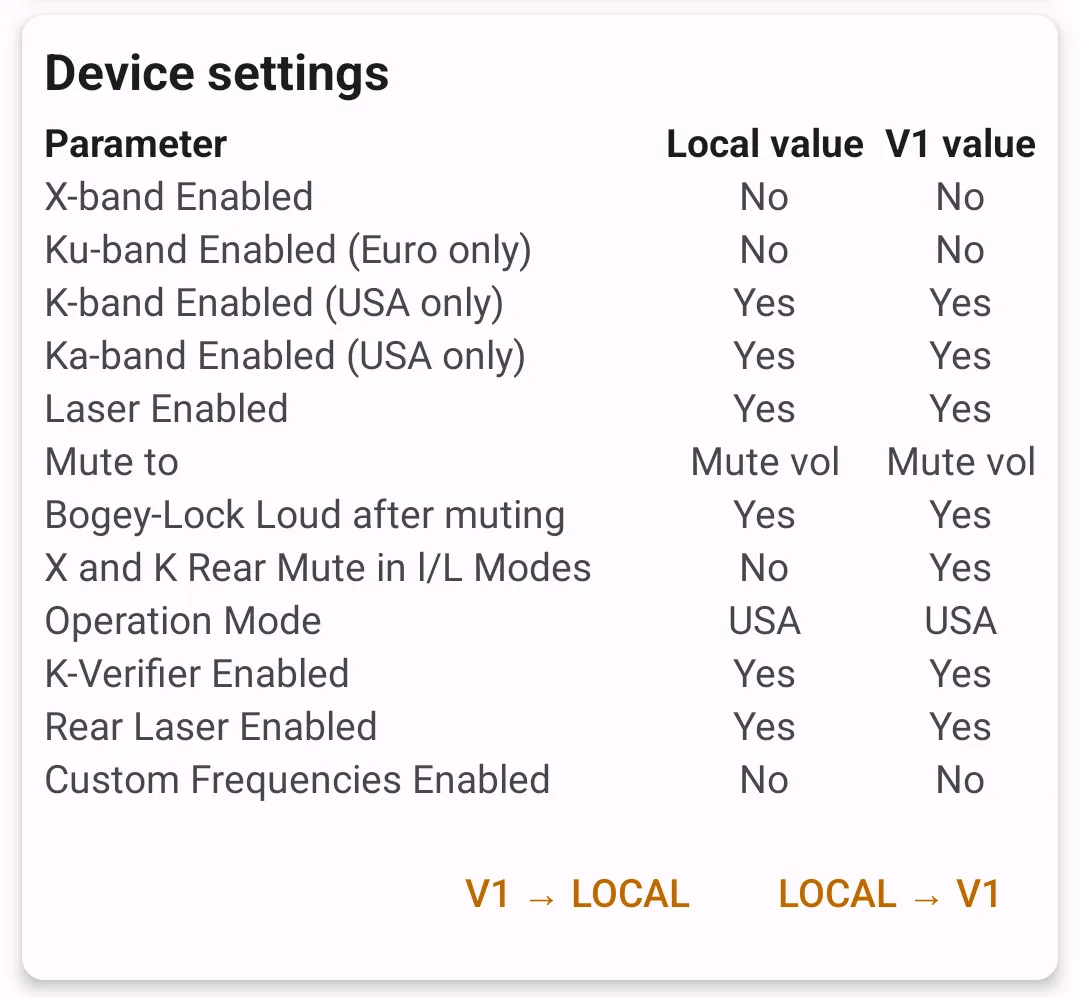1080x998 pixels.
Task: Select the X-band Enabled parameter label
Action: (x=179, y=197)
